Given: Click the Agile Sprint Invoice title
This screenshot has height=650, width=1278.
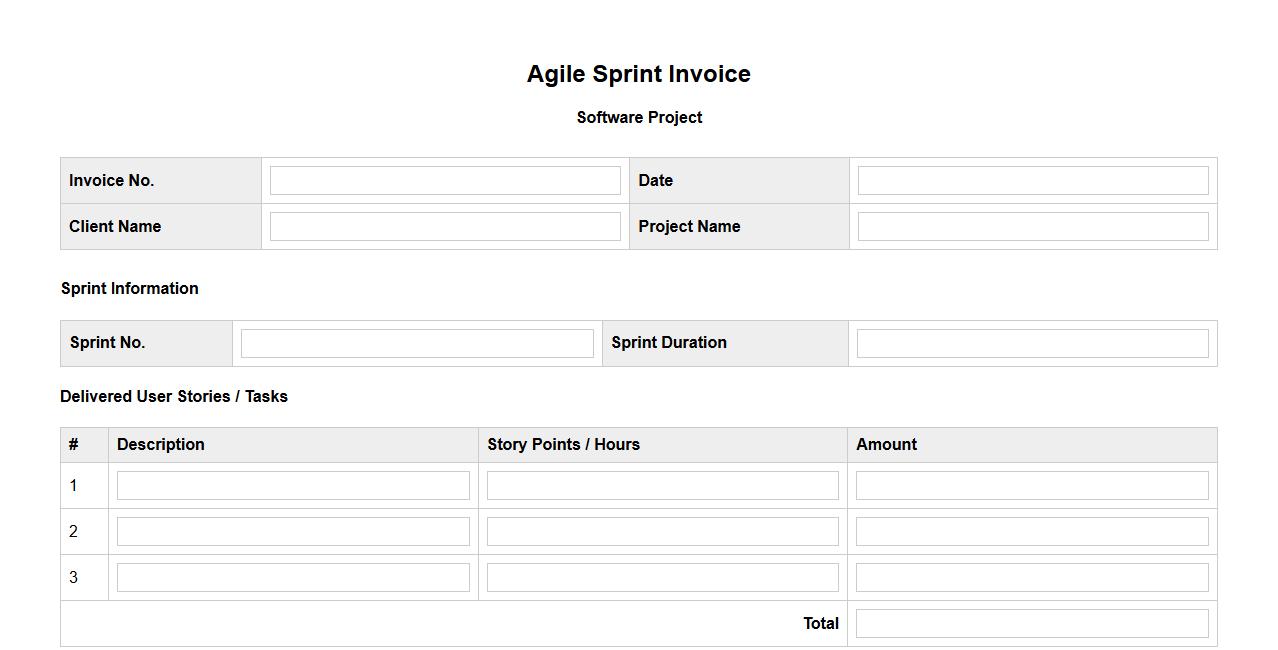Looking at the screenshot, I should point(639,74).
